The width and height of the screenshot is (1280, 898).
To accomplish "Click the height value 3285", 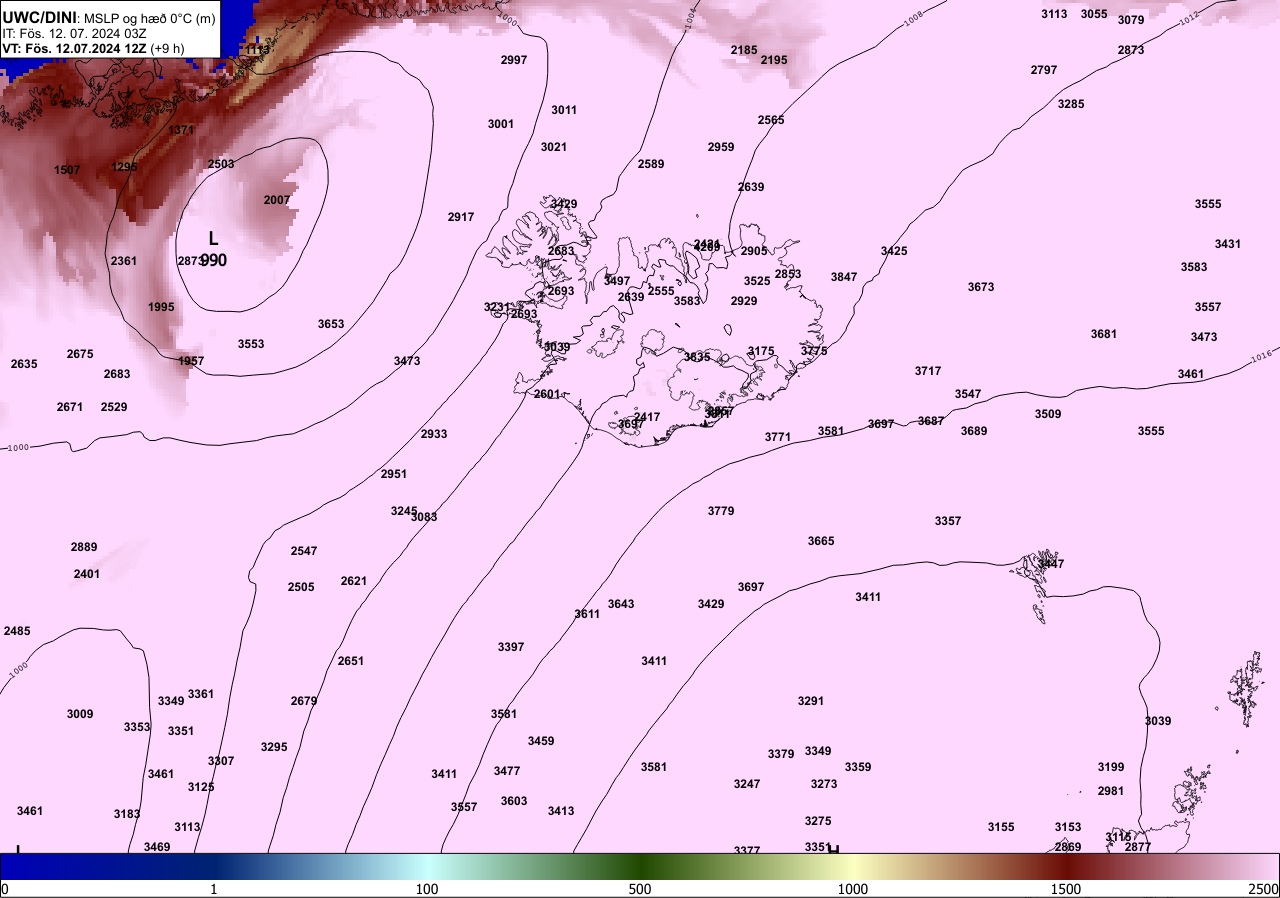I will coord(1071,104).
